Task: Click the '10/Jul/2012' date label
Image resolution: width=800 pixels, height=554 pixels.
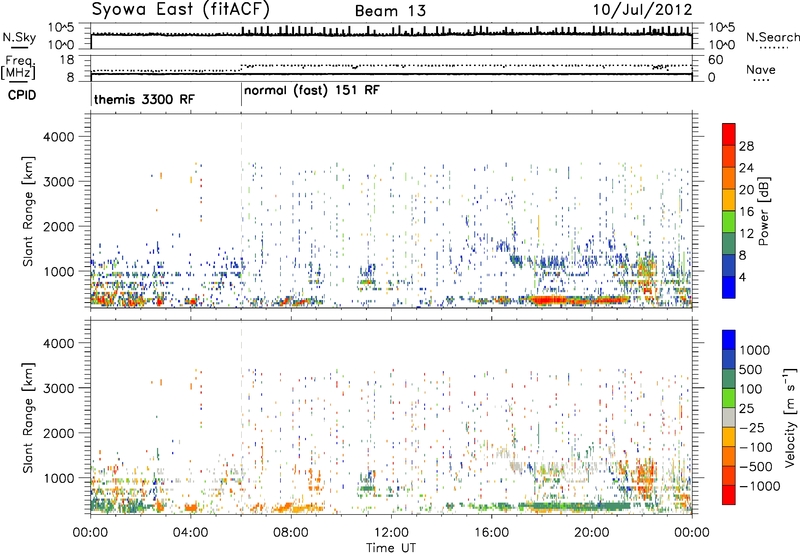Action: (x=642, y=10)
